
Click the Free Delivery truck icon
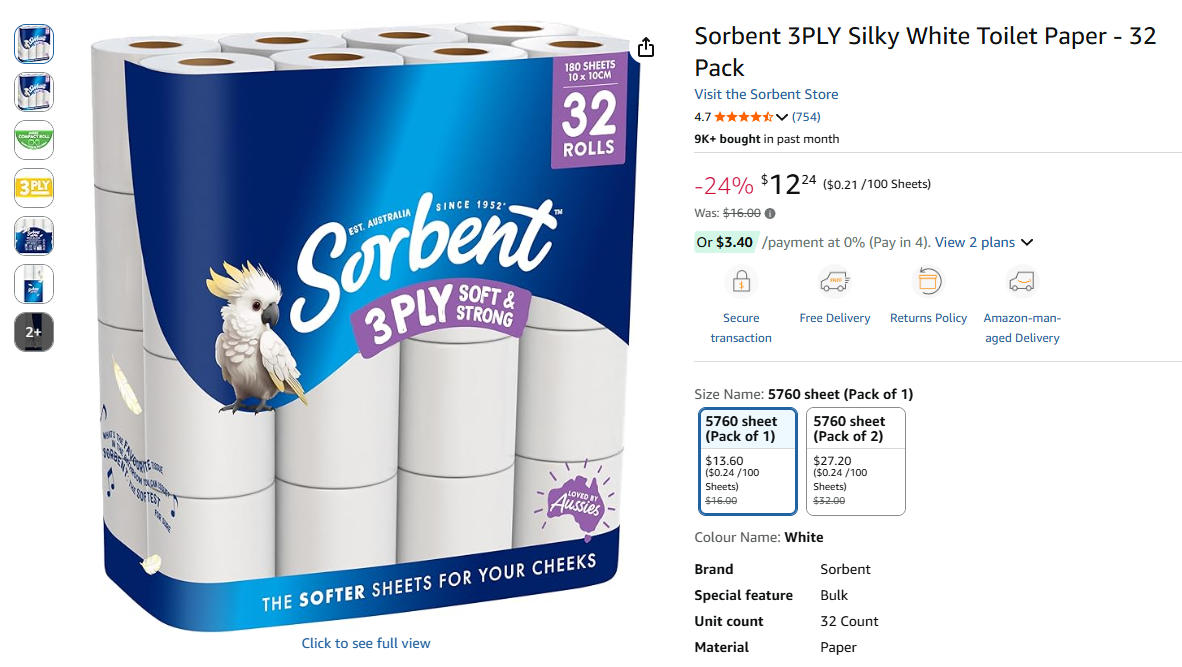coord(834,282)
